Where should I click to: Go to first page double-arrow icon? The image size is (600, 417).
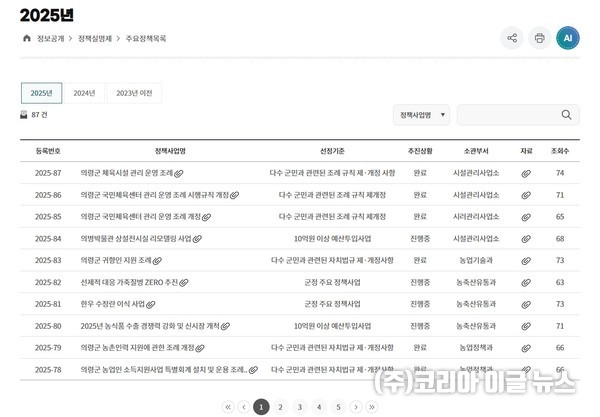[x=228, y=407]
